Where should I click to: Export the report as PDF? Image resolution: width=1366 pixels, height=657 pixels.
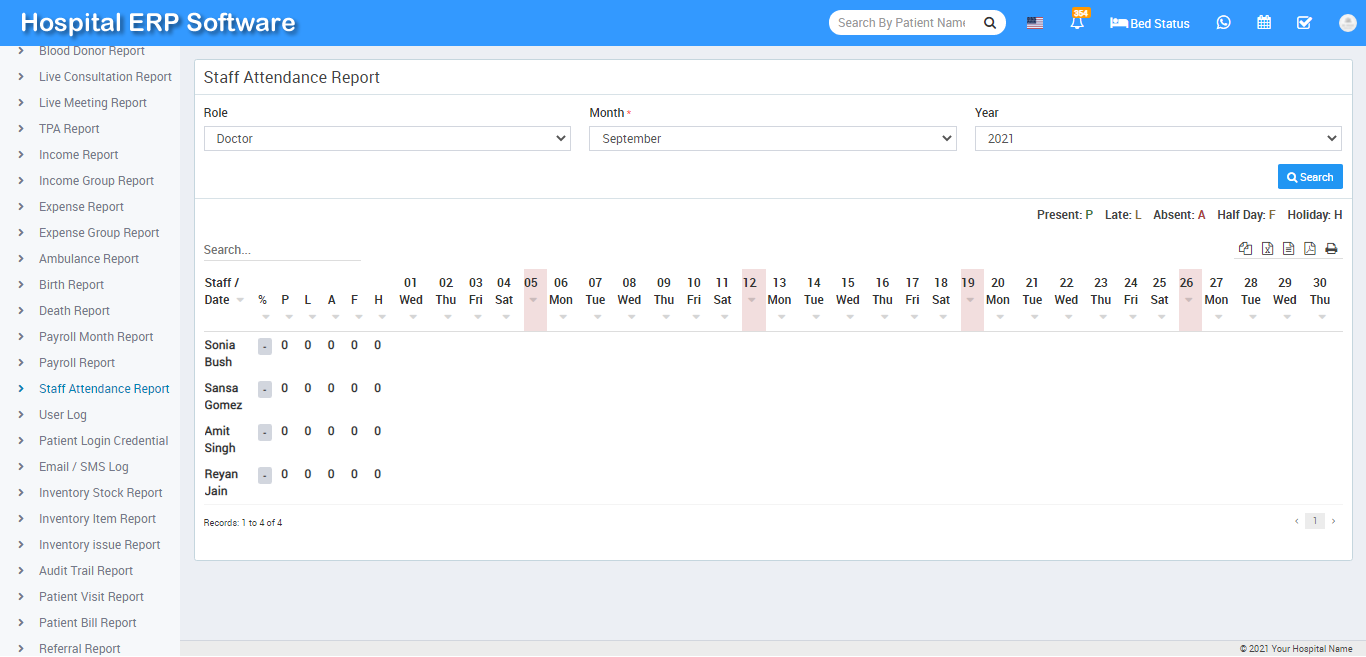tap(1310, 249)
